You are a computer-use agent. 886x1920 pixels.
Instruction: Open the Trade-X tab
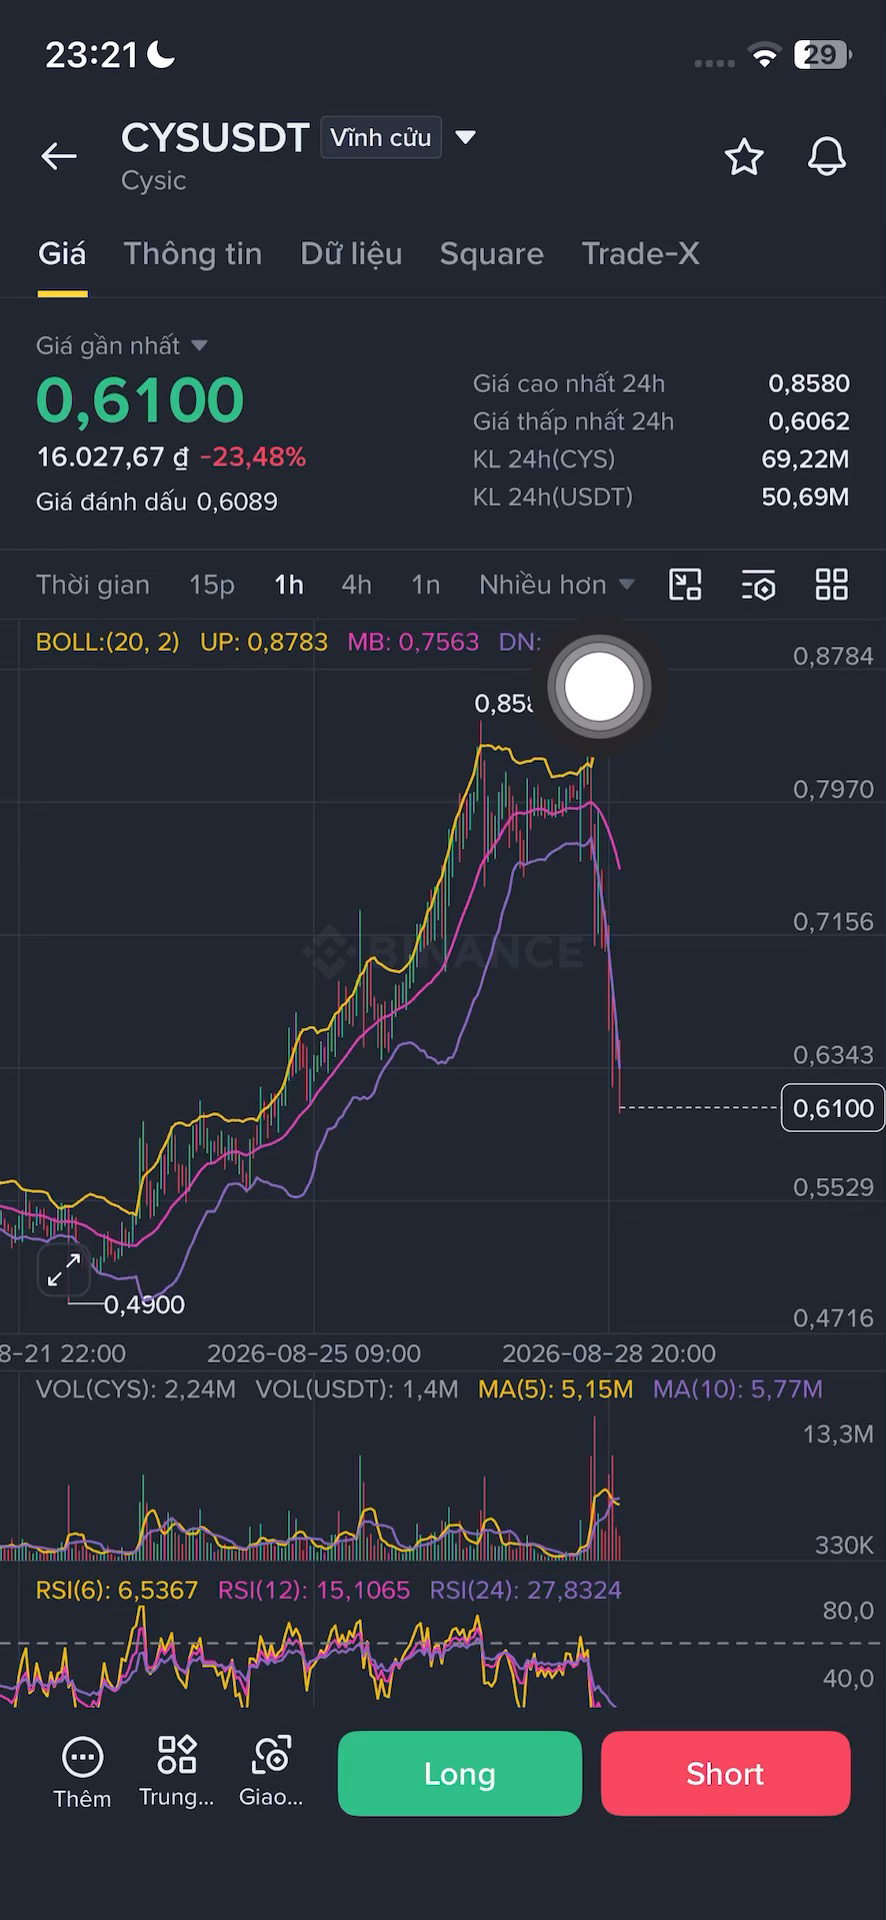pyautogui.click(x=640, y=254)
